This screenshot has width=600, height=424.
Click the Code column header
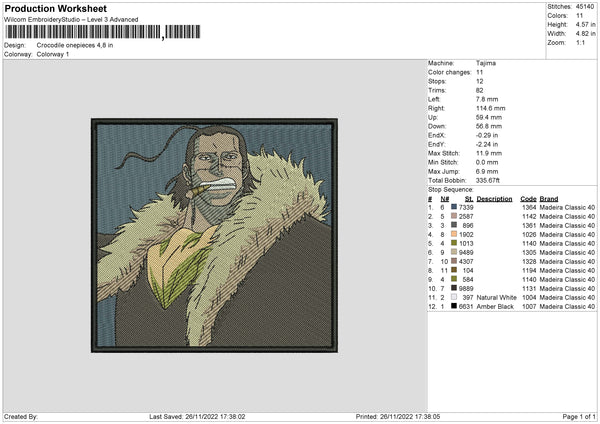[529, 198]
